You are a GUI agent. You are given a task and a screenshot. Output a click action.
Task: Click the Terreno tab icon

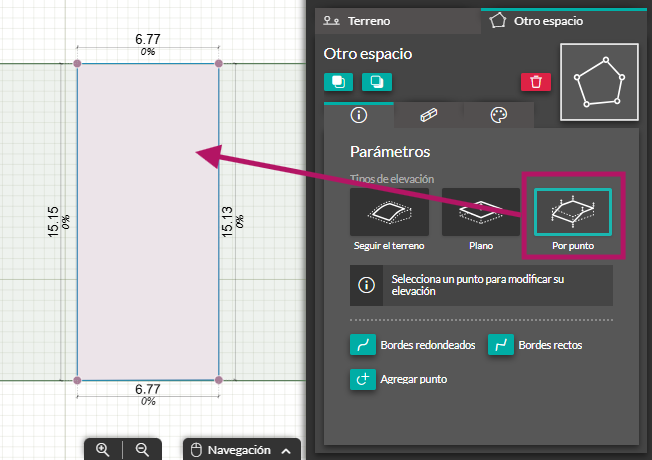coord(331,20)
